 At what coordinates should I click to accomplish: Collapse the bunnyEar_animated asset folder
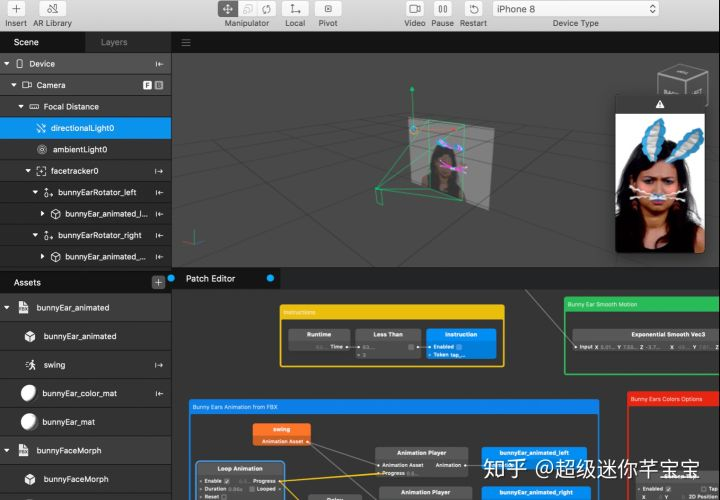point(7,308)
